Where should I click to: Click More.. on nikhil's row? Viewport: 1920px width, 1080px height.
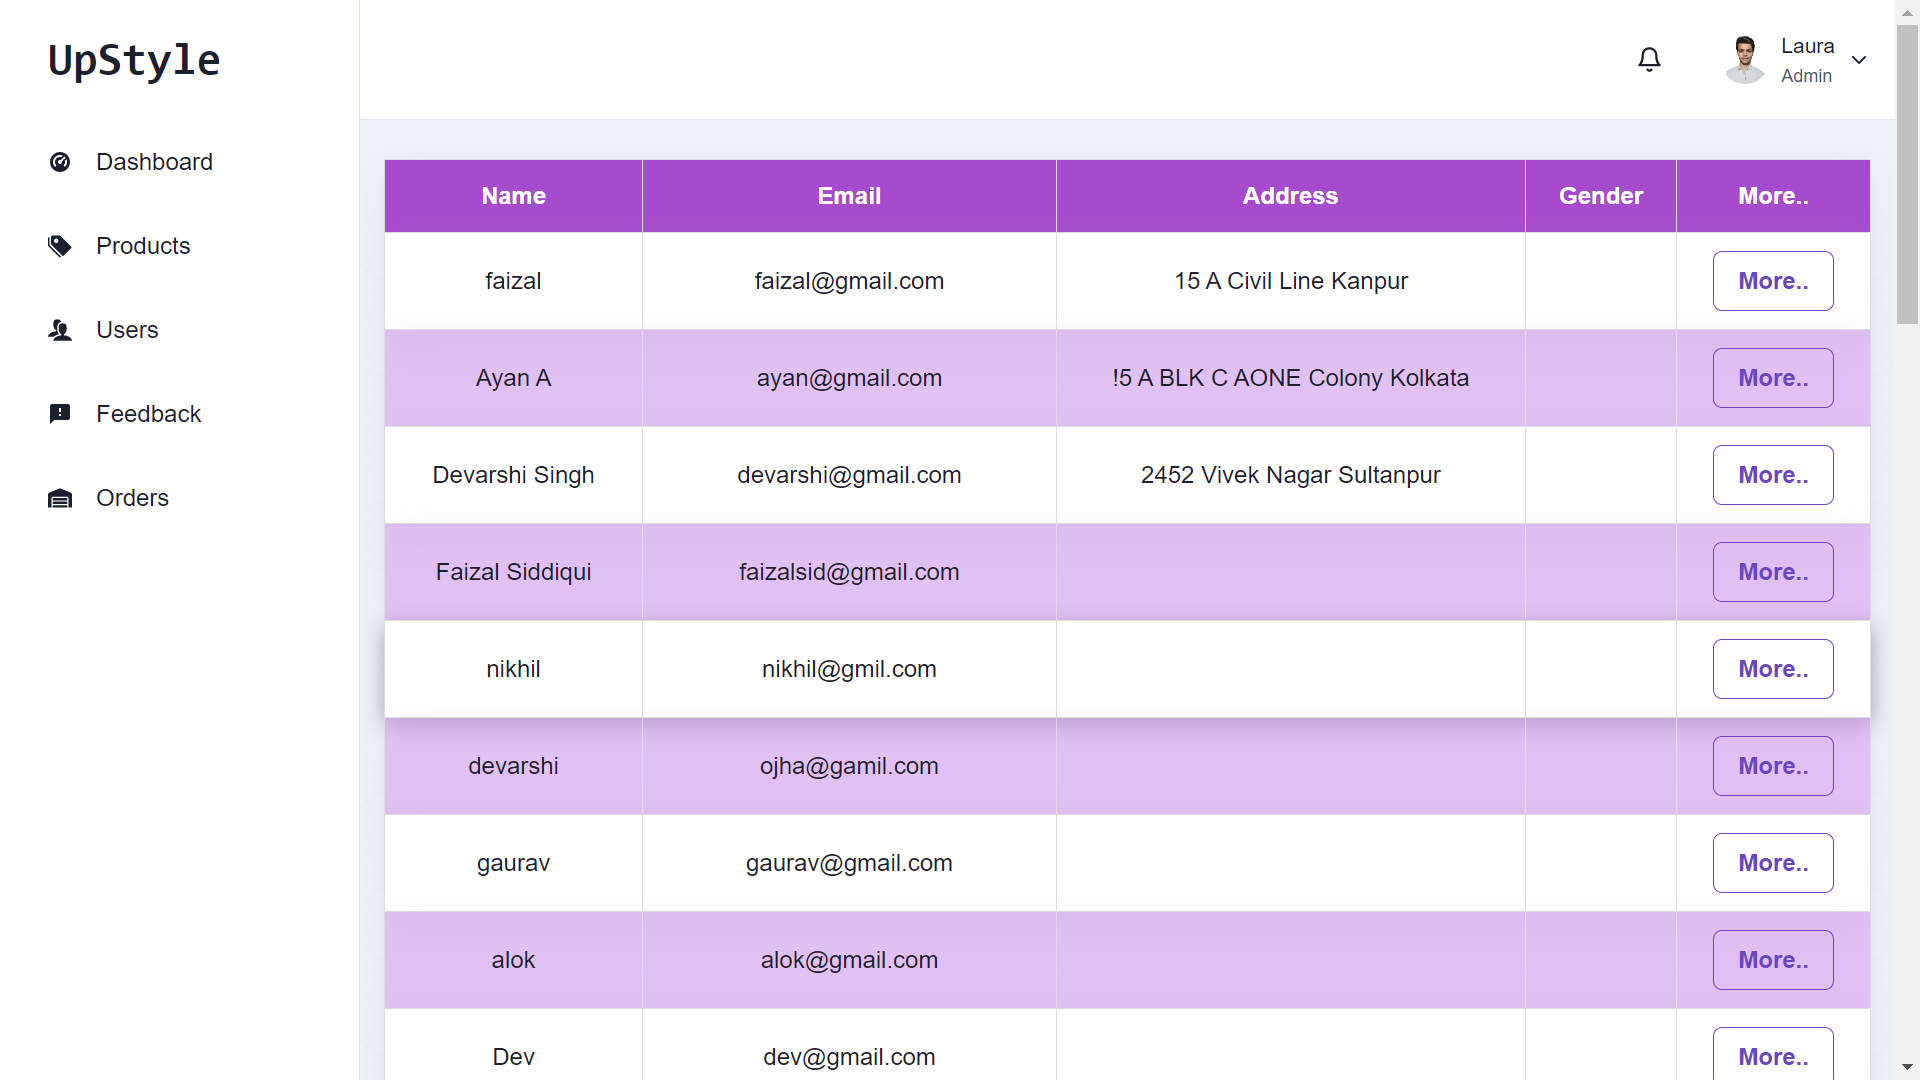(x=1772, y=669)
